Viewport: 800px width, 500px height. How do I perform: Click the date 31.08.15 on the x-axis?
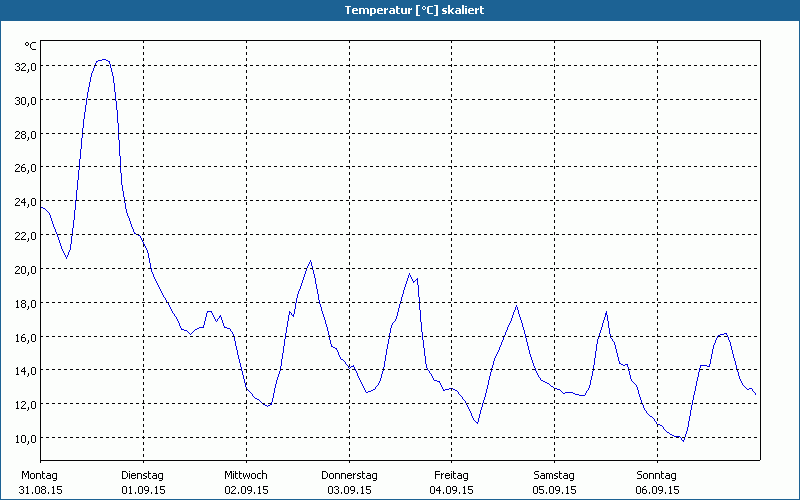click(x=40, y=491)
